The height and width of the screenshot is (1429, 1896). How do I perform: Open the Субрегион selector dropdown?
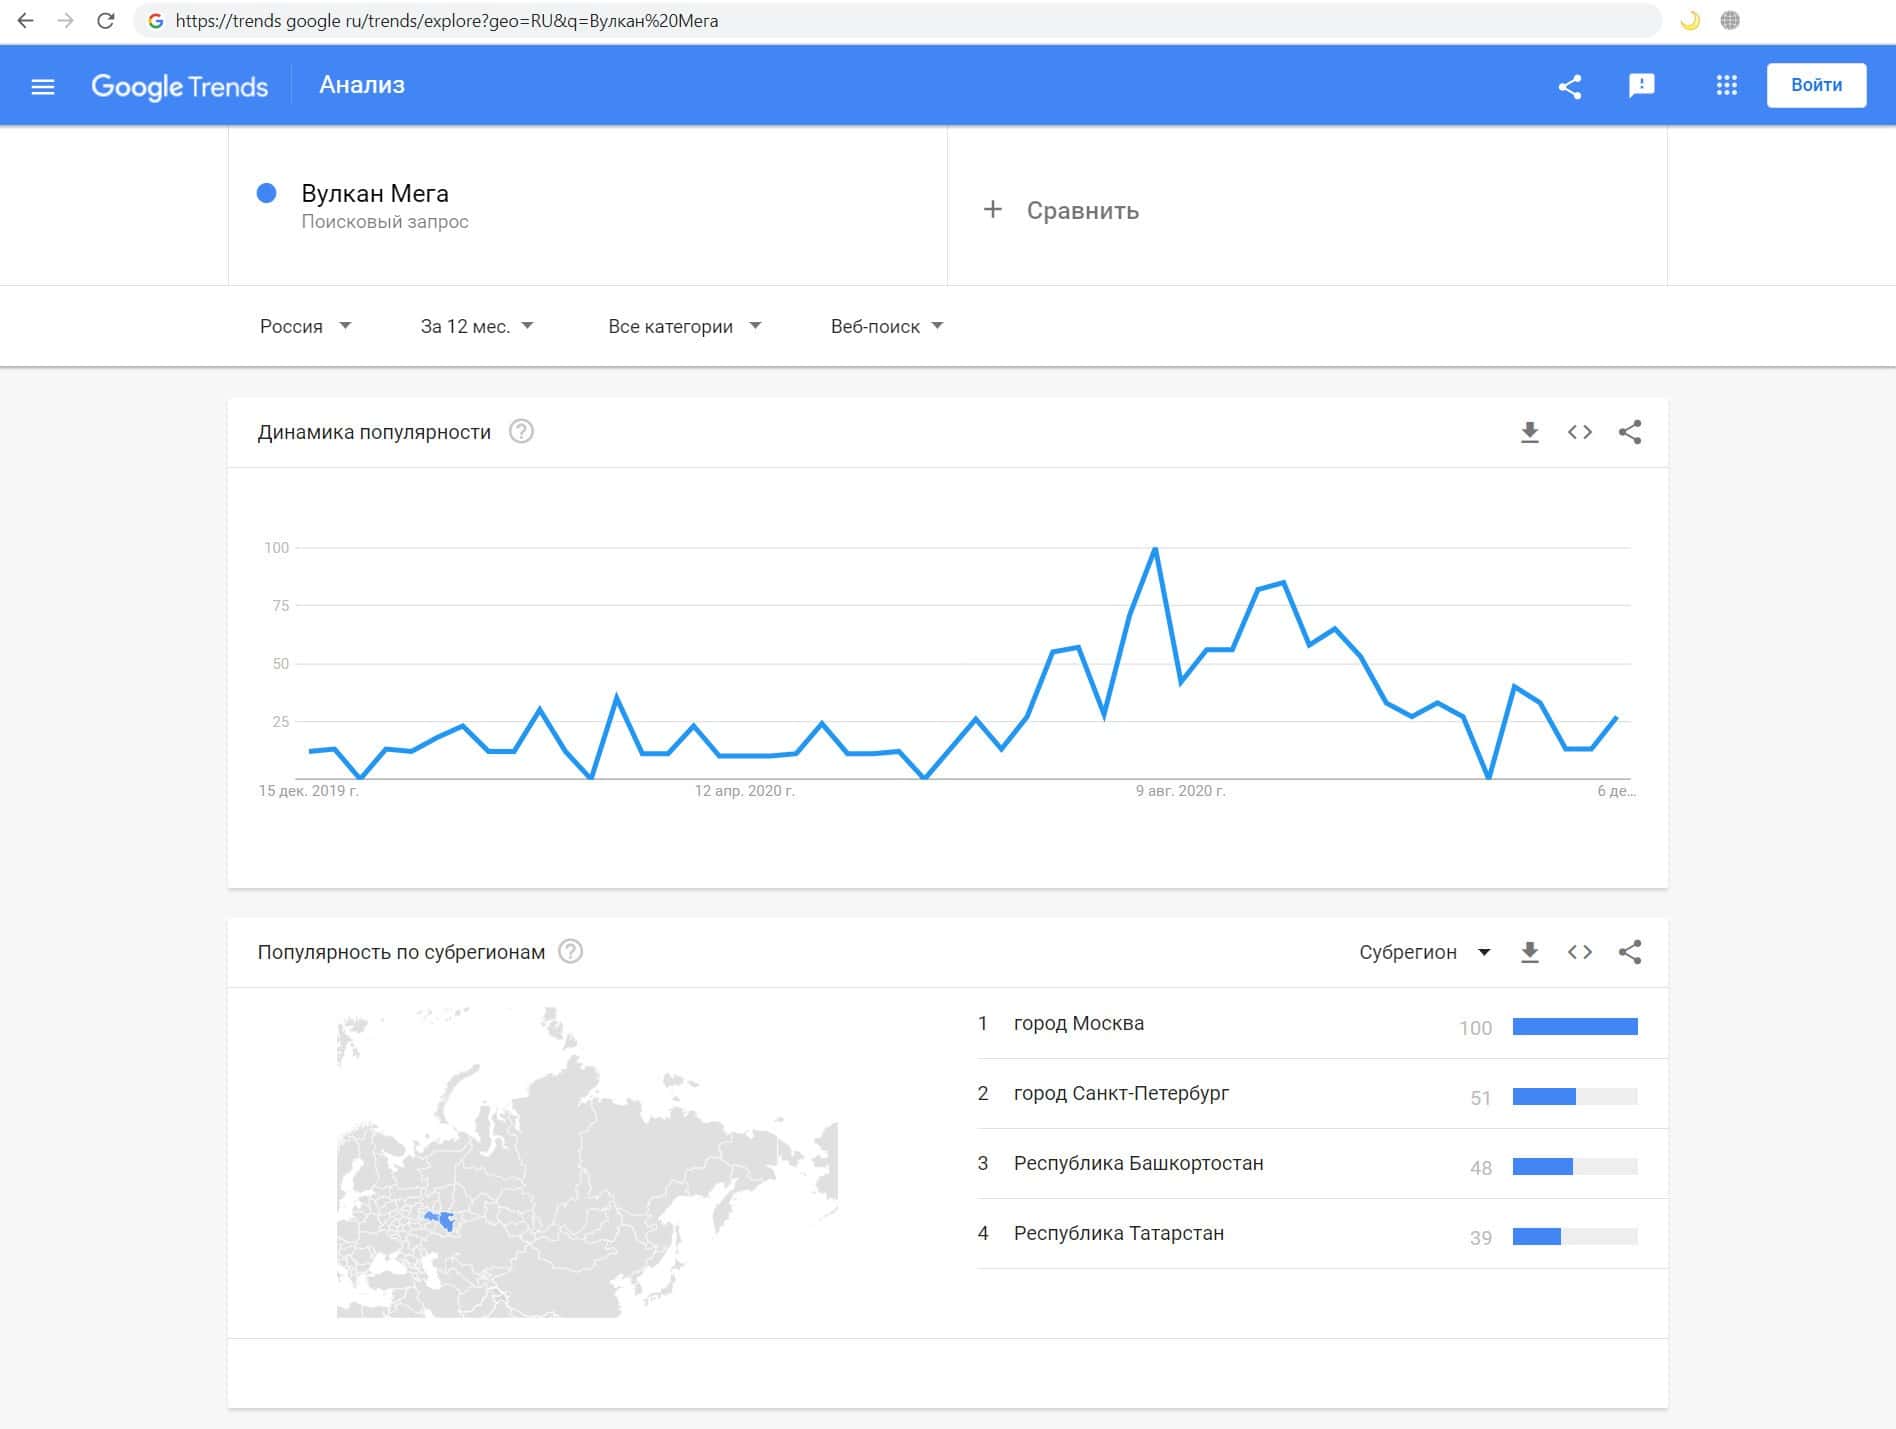[1425, 952]
